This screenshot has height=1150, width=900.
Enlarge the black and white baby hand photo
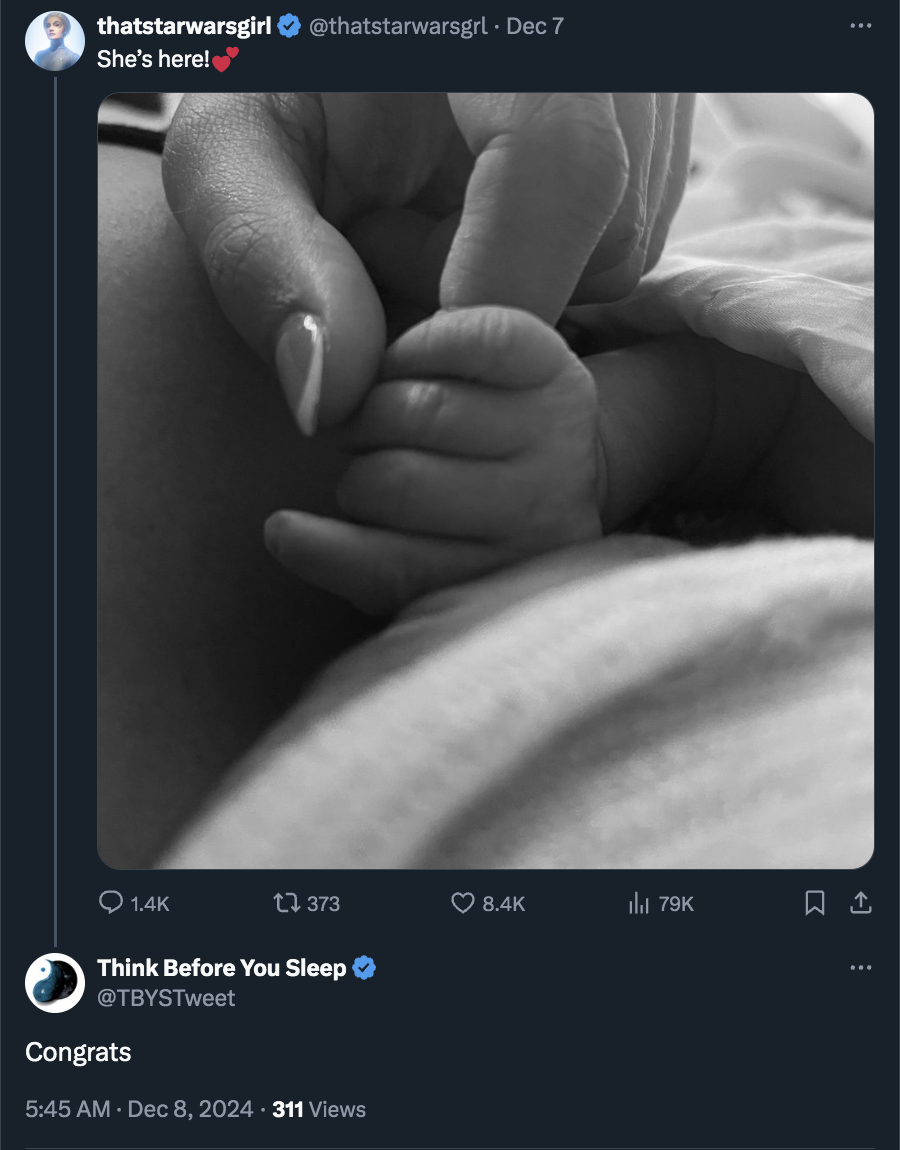point(485,480)
